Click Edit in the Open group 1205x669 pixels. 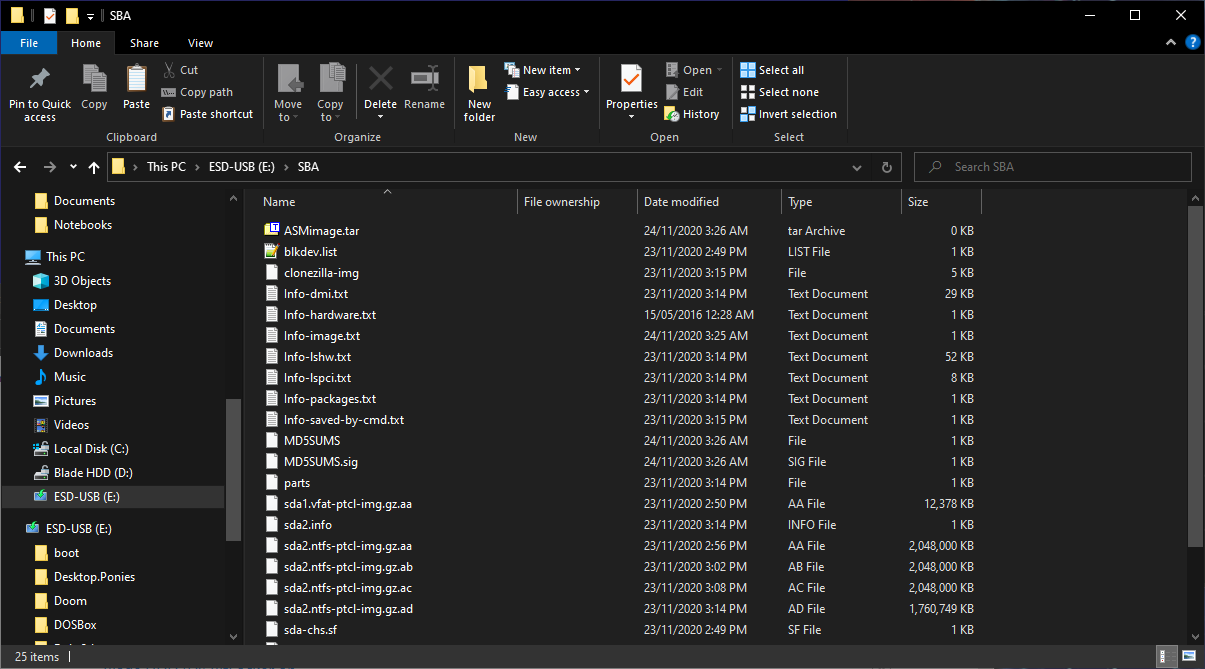point(684,92)
